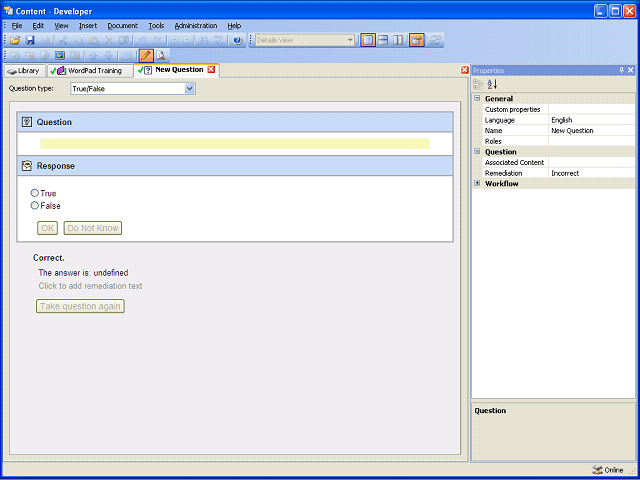Click the preview magnifier icon
Screen dimensions: 640x480
coord(161,55)
